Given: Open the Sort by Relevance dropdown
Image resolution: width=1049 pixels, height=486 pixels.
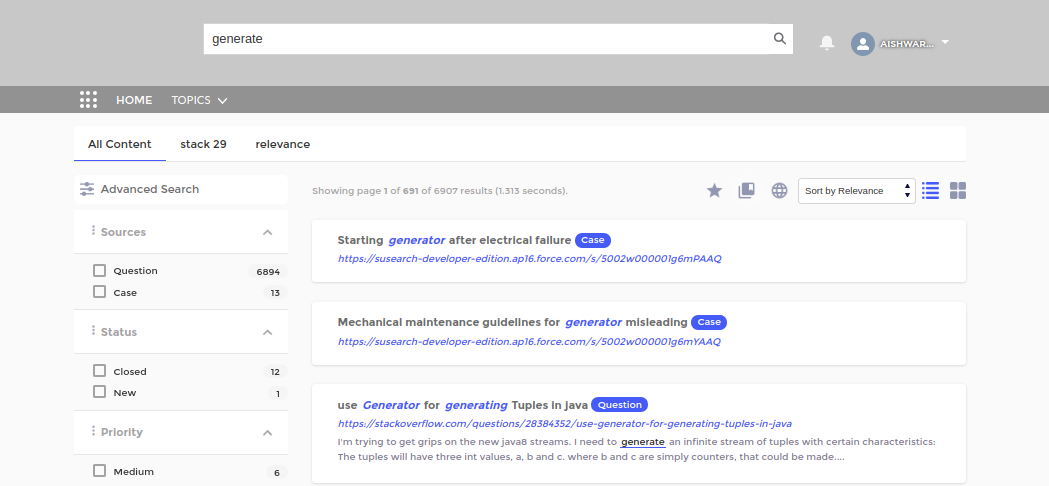Looking at the screenshot, I should pos(856,191).
